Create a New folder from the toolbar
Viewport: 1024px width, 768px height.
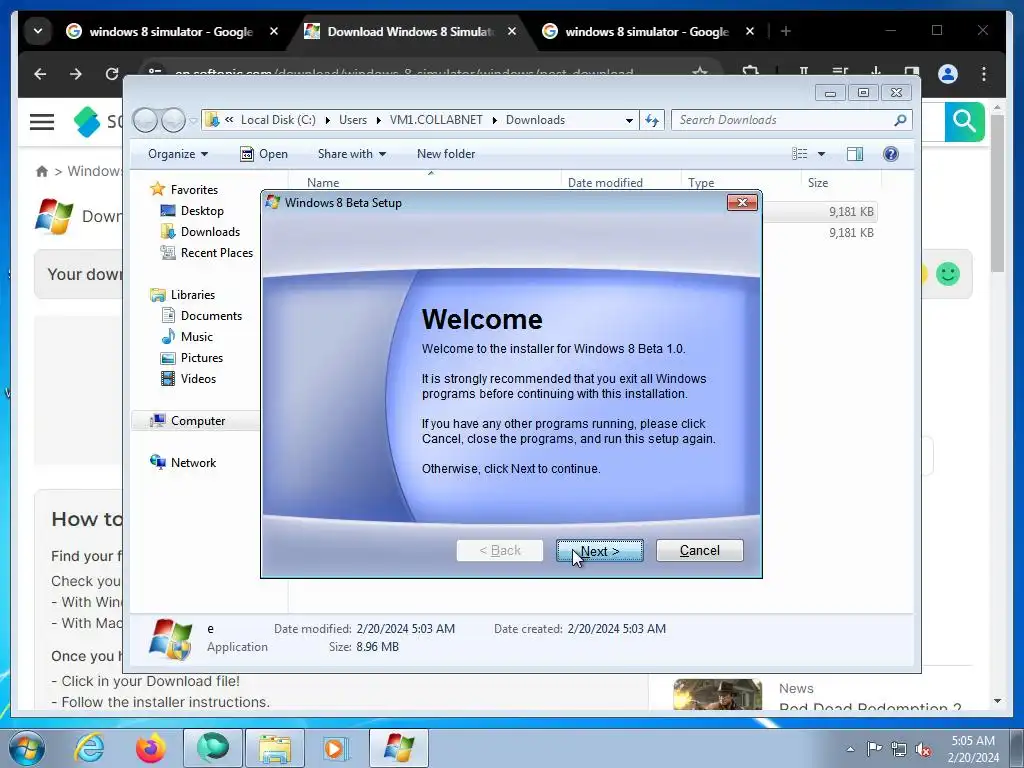point(446,153)
